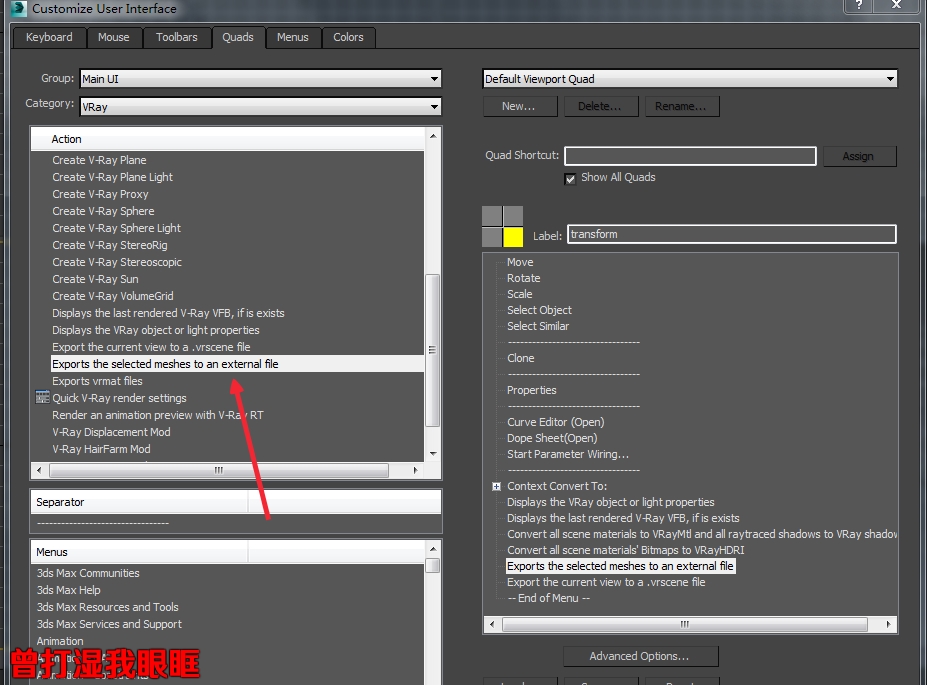Click the Action column header

(228, 139)
